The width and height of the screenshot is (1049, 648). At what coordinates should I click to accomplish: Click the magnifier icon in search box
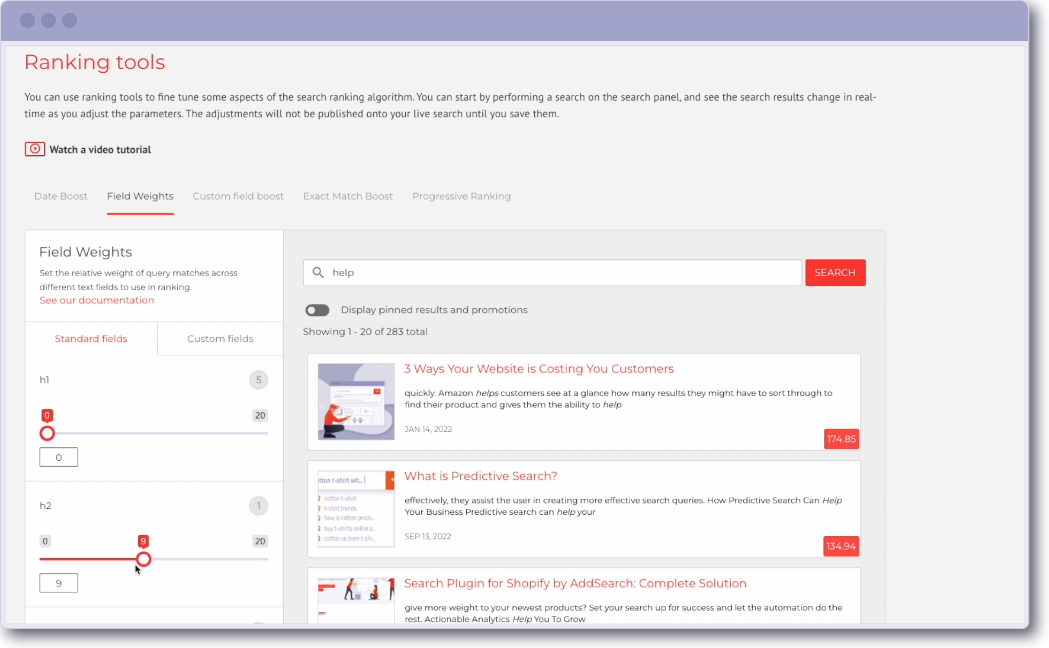coord(318,272)
